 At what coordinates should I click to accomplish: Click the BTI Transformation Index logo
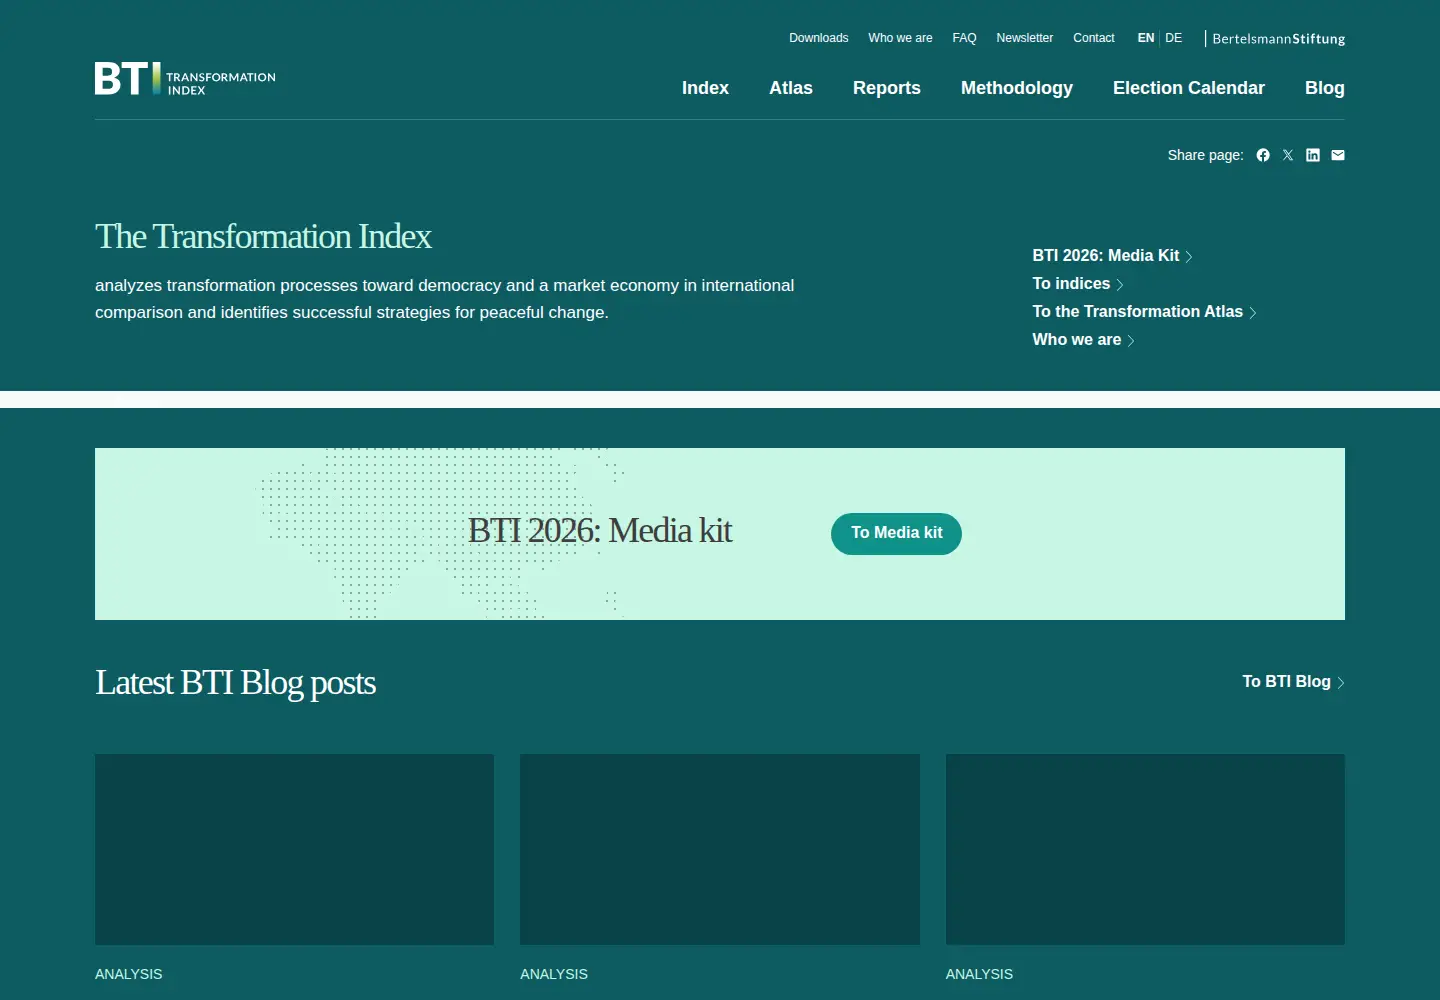185,79
